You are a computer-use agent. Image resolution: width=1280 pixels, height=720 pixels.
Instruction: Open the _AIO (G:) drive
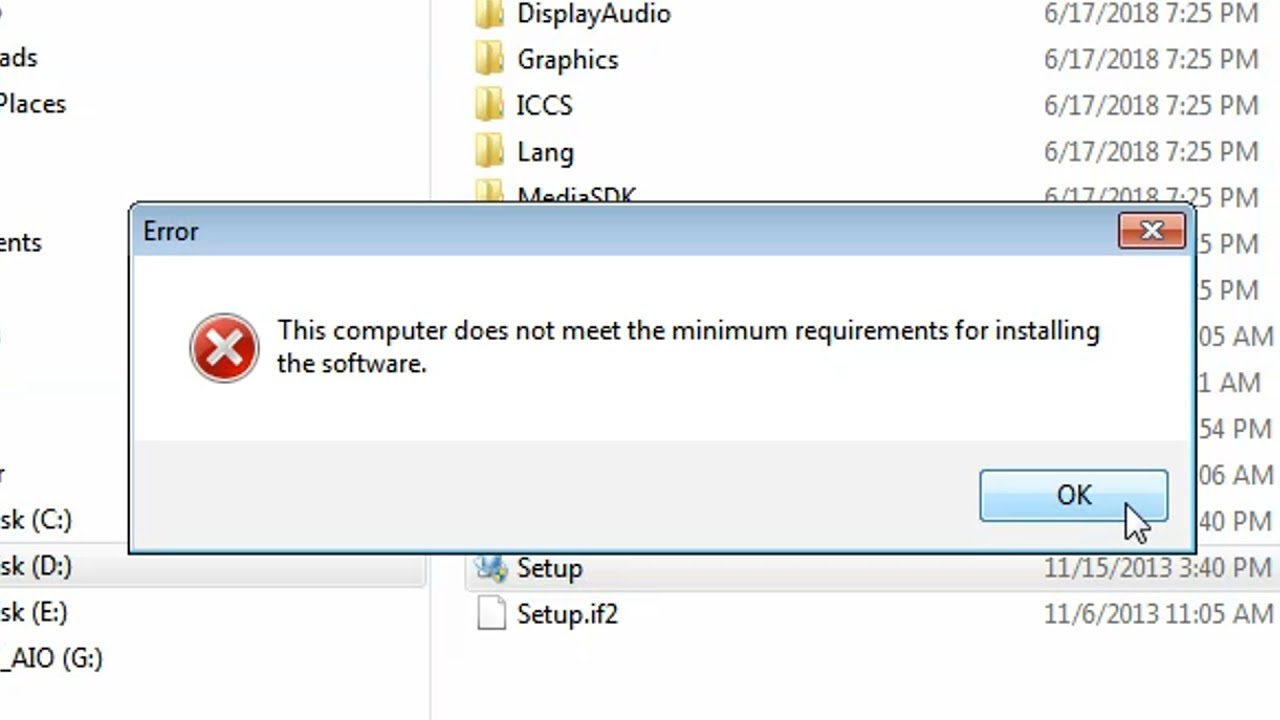click(x=51, y=658)
